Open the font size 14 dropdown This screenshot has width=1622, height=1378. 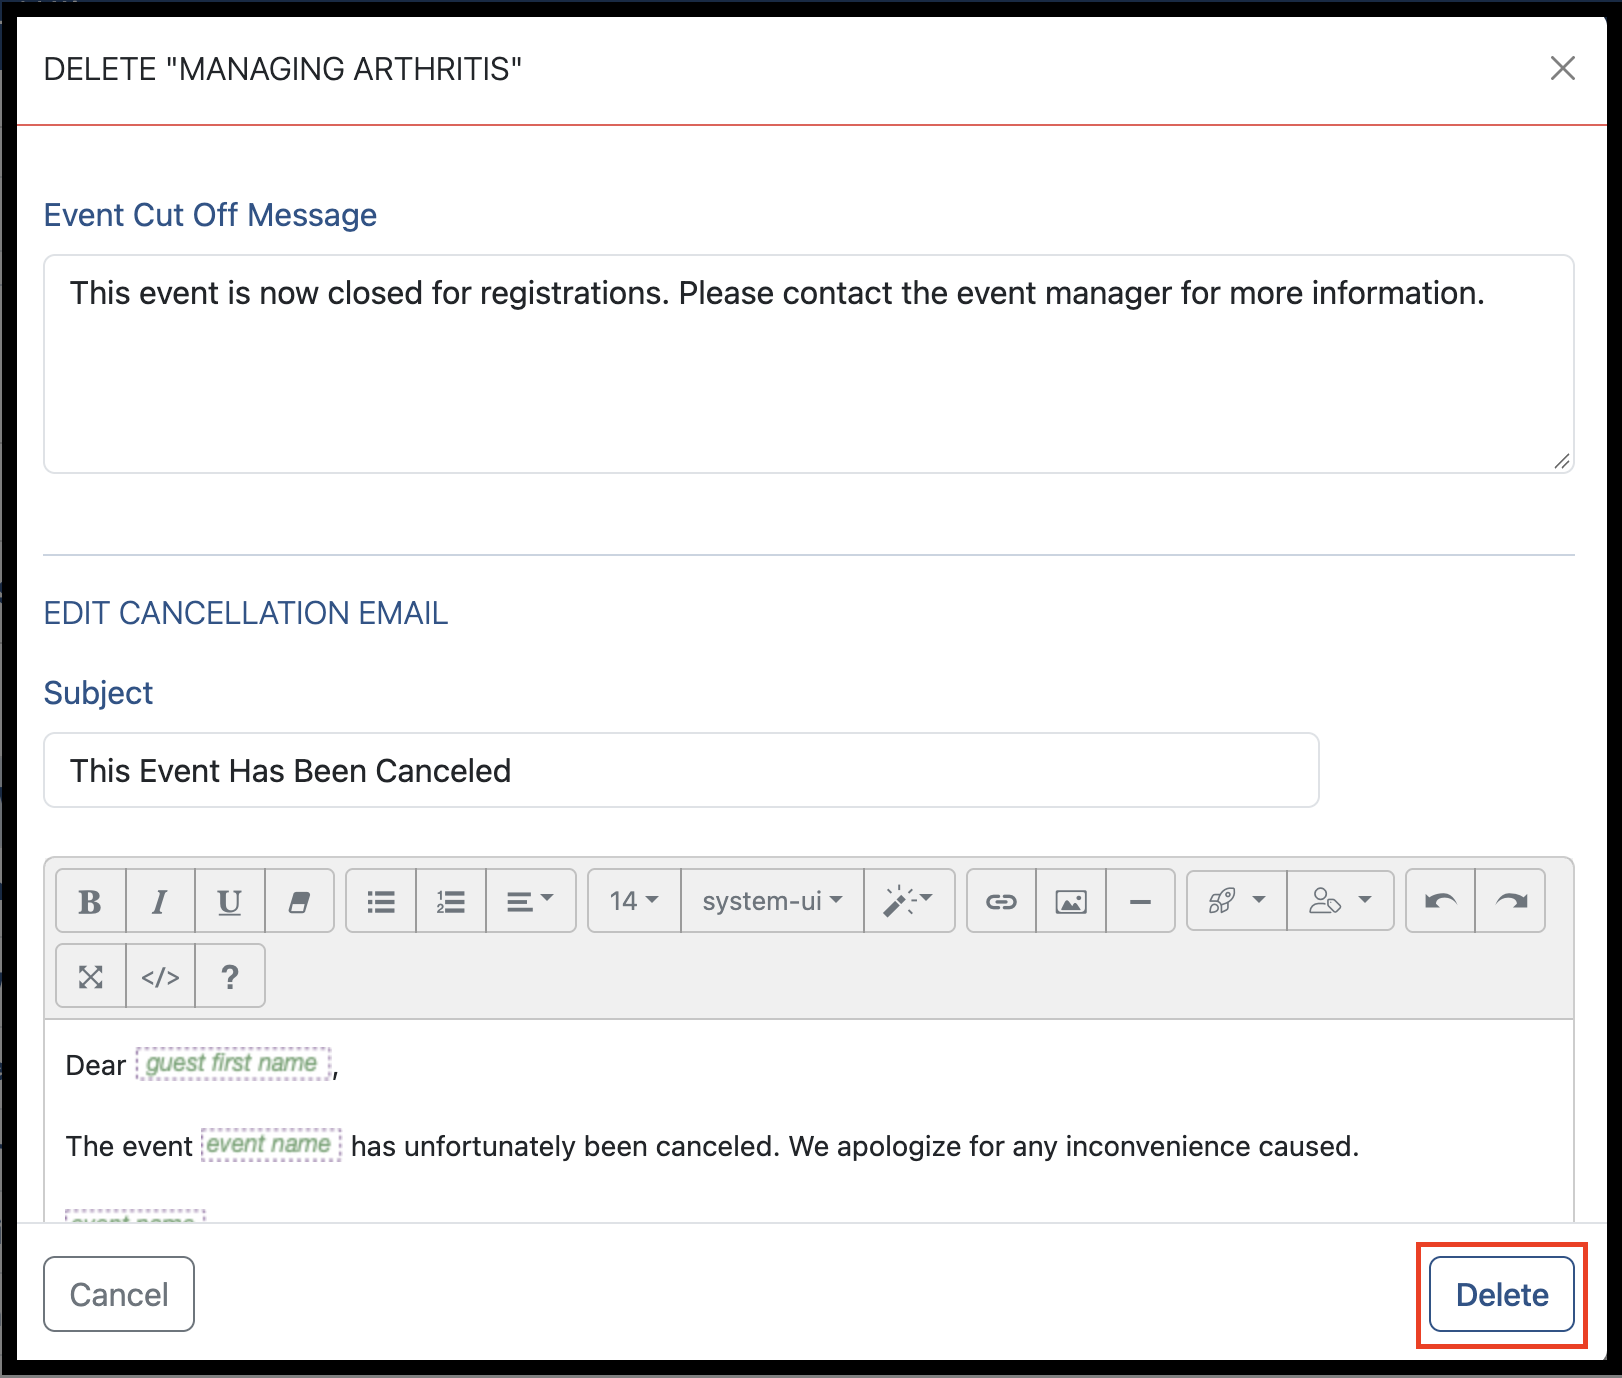pyautogui.click(x=635, y=901)
